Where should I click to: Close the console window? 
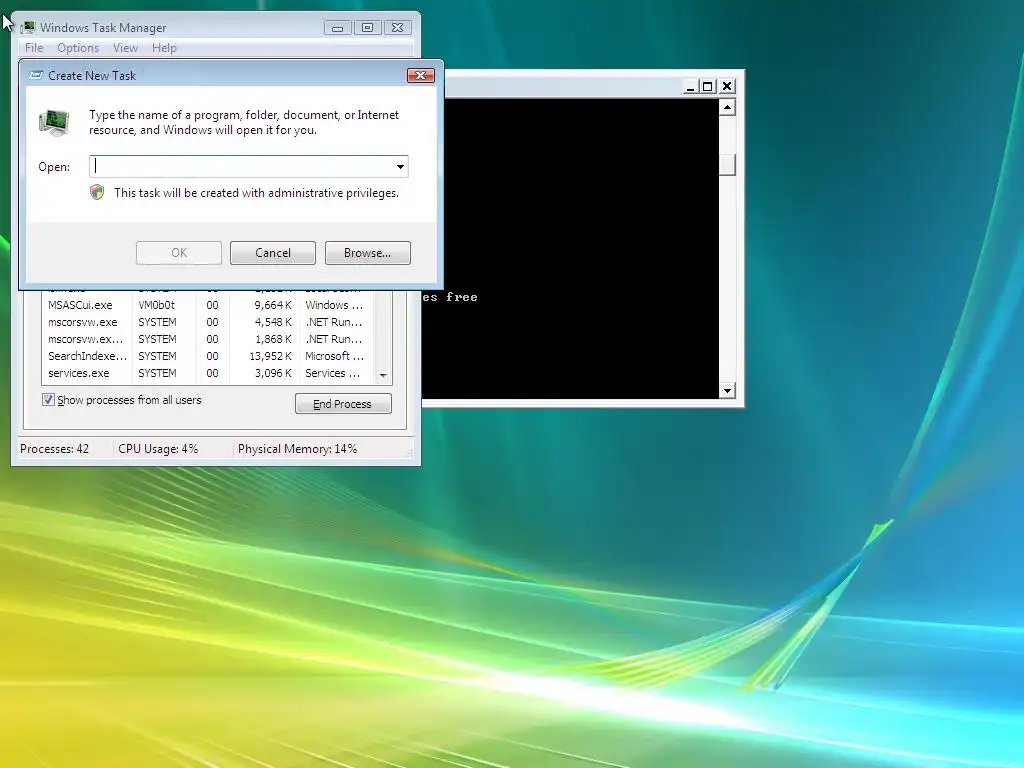pyautogui.click(x=727, y=86)
